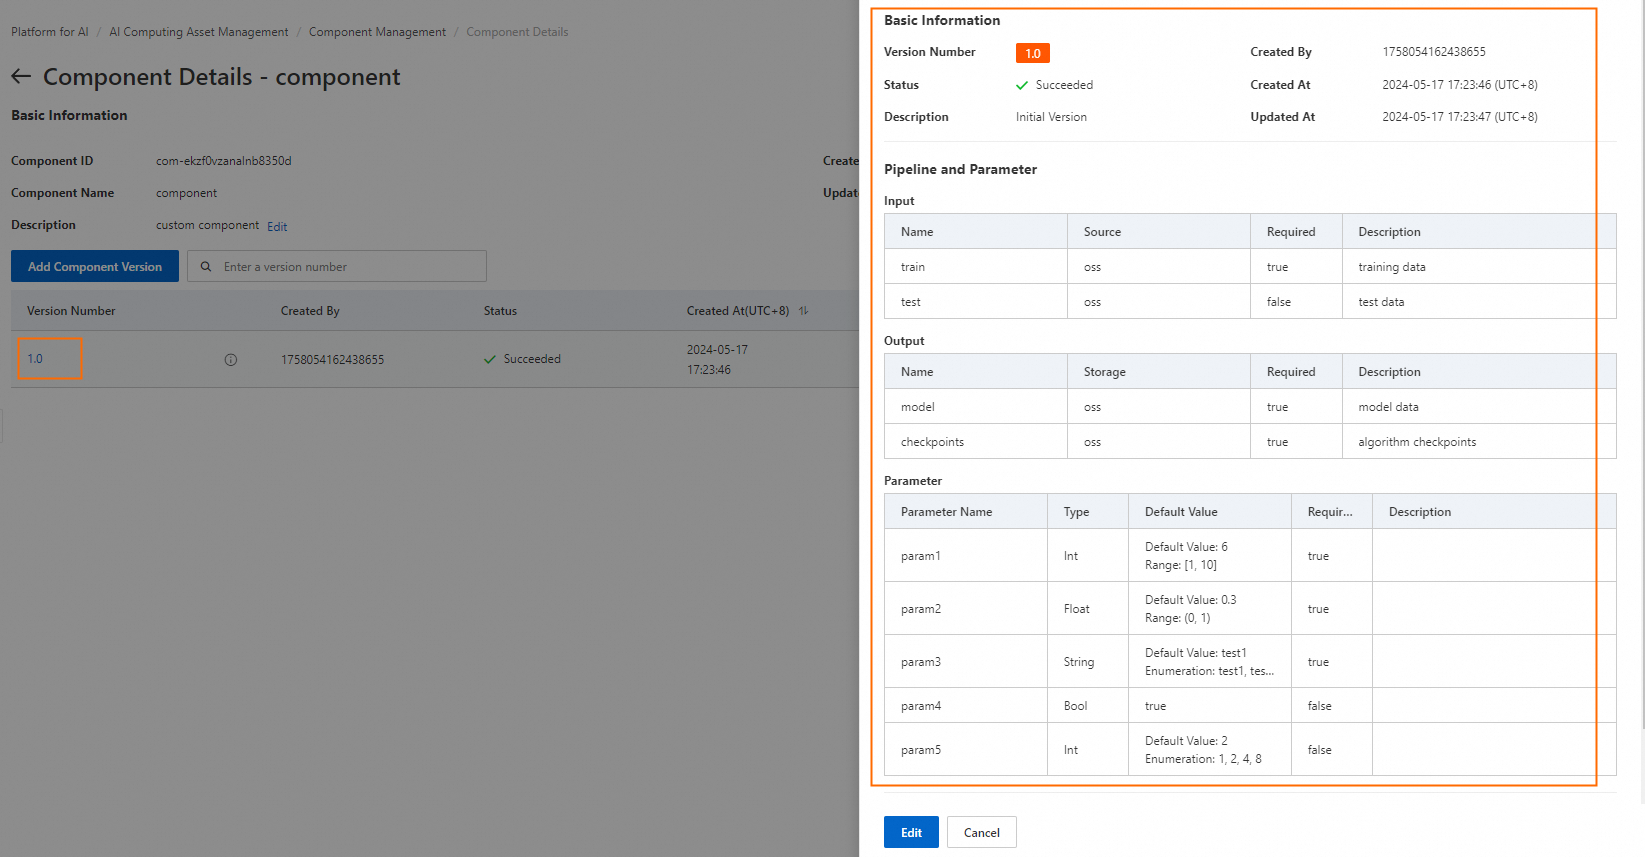Select the param1 parameter name
The height and width of the screenshot is (857, 1645).
[921, 556]
